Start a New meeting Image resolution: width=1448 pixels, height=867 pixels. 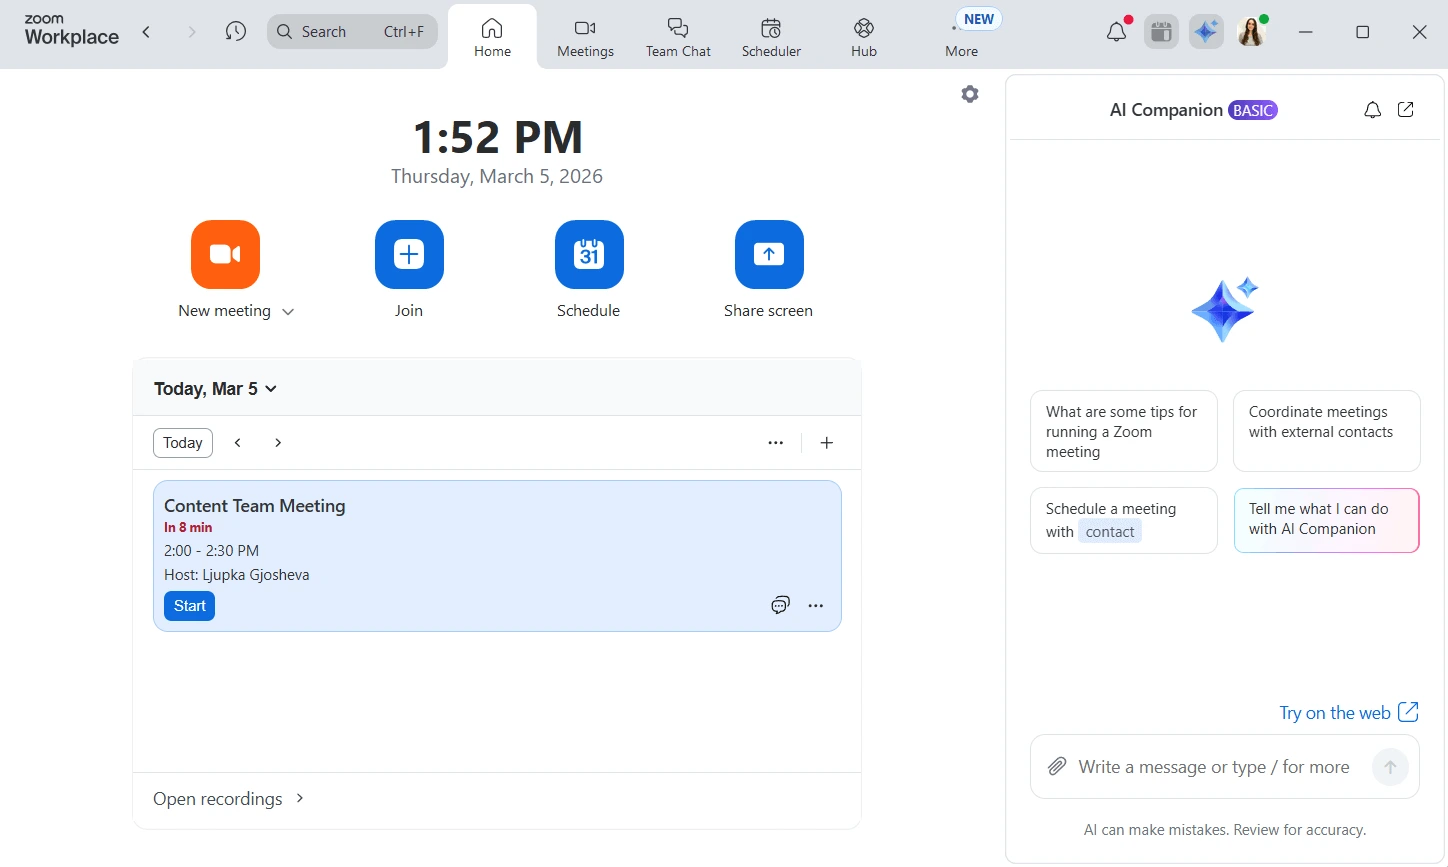pyautogui.click(x=225, y=255)
